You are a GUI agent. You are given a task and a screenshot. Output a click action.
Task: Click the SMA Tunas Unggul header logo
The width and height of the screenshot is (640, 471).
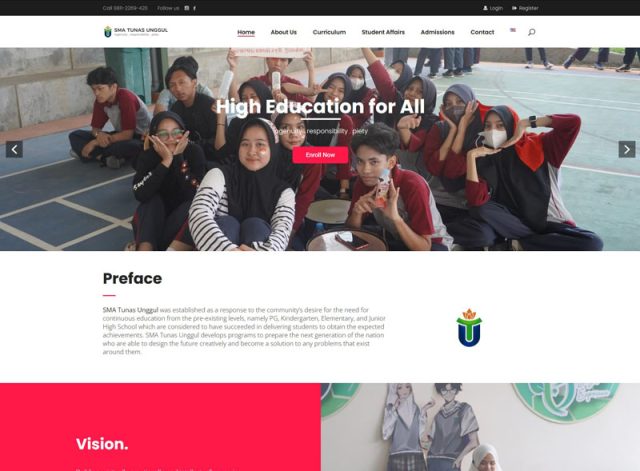[x=136, y=31]
